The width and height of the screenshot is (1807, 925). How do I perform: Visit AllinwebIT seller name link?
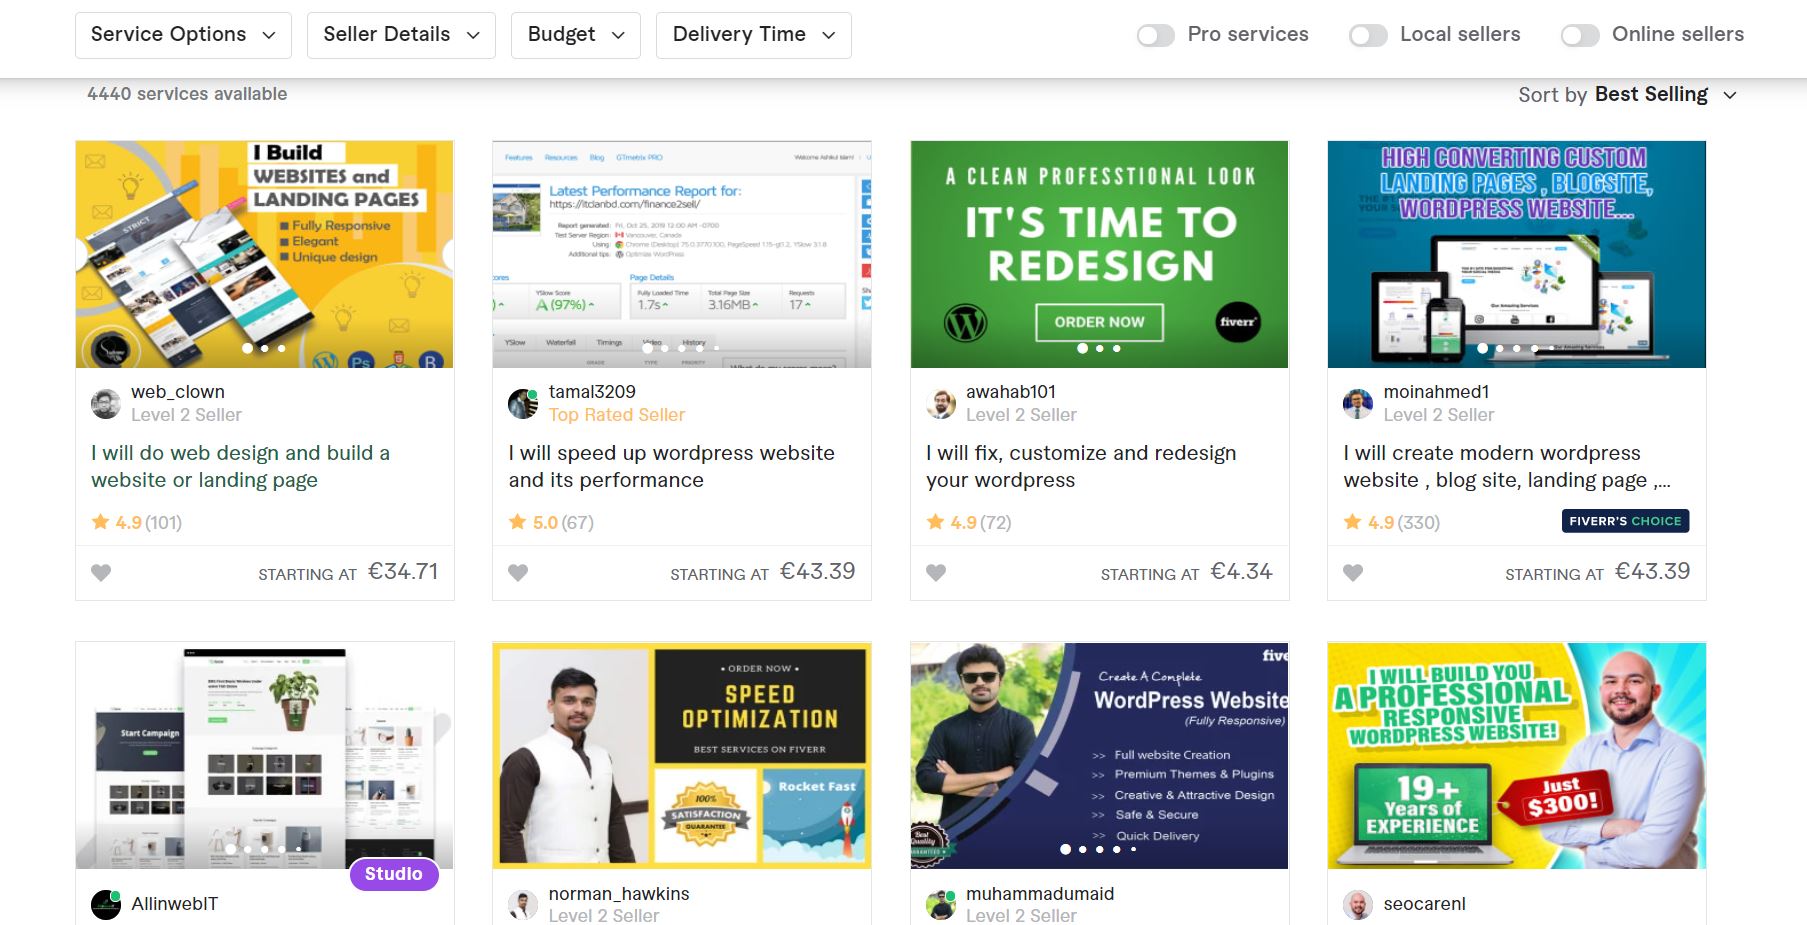(x=174, y=904)
